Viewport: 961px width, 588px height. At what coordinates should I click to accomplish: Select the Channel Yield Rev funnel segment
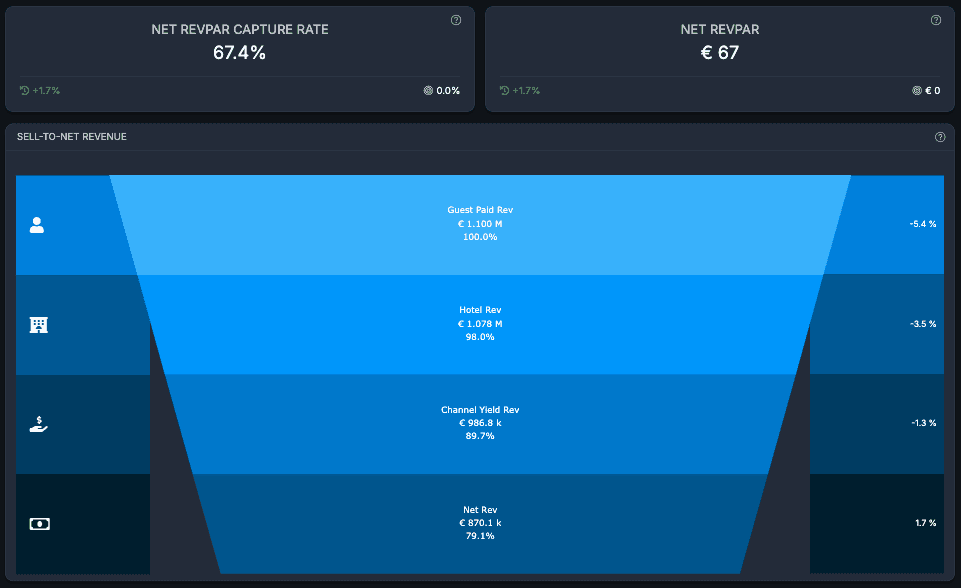[480, 424]
